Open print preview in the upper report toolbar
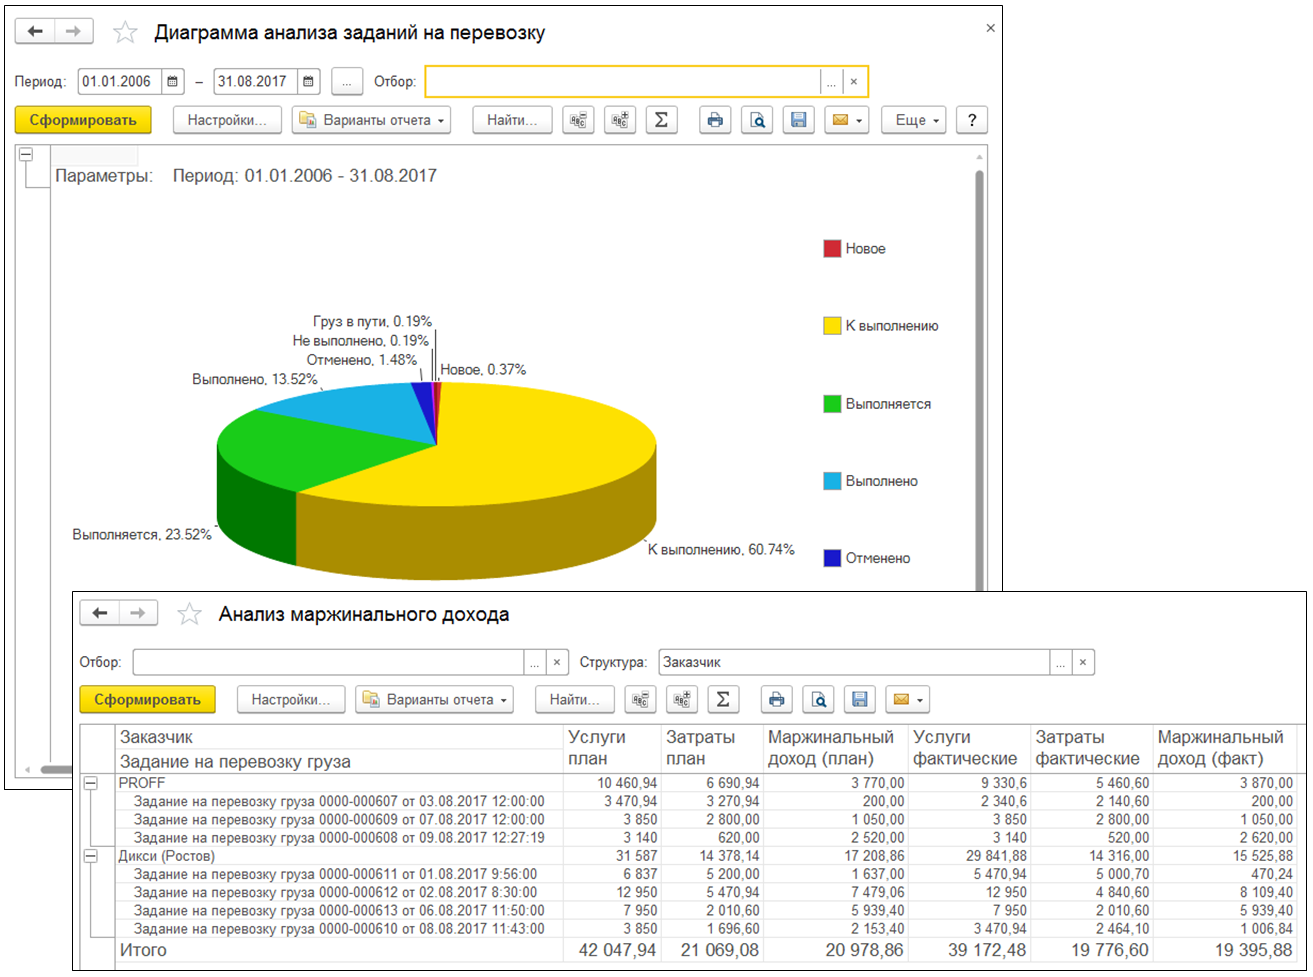This screenshot has height=977, width=1313. coord(758,120)
